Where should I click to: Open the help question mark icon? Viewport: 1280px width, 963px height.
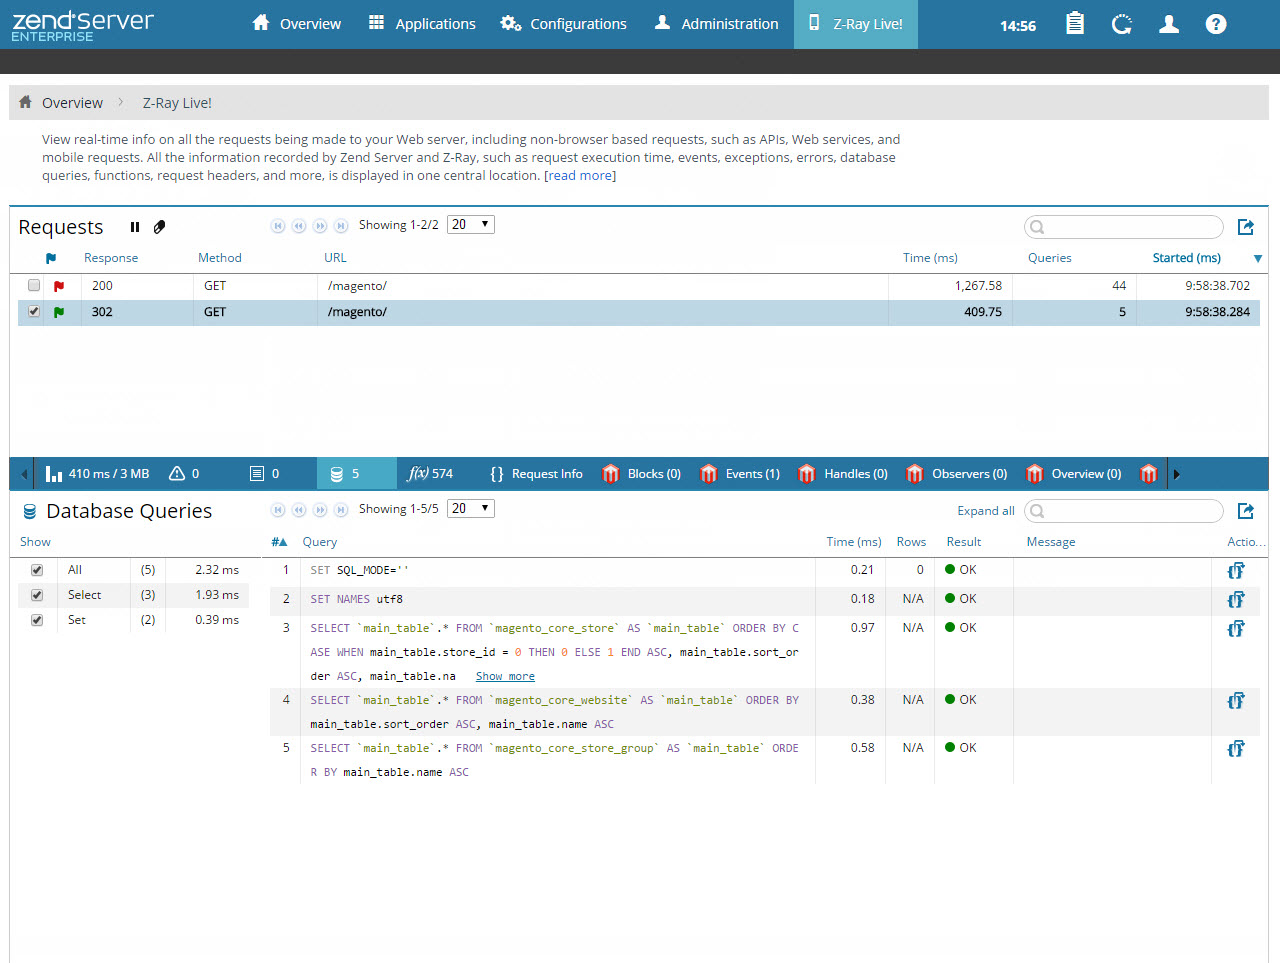coord(1215,24)
